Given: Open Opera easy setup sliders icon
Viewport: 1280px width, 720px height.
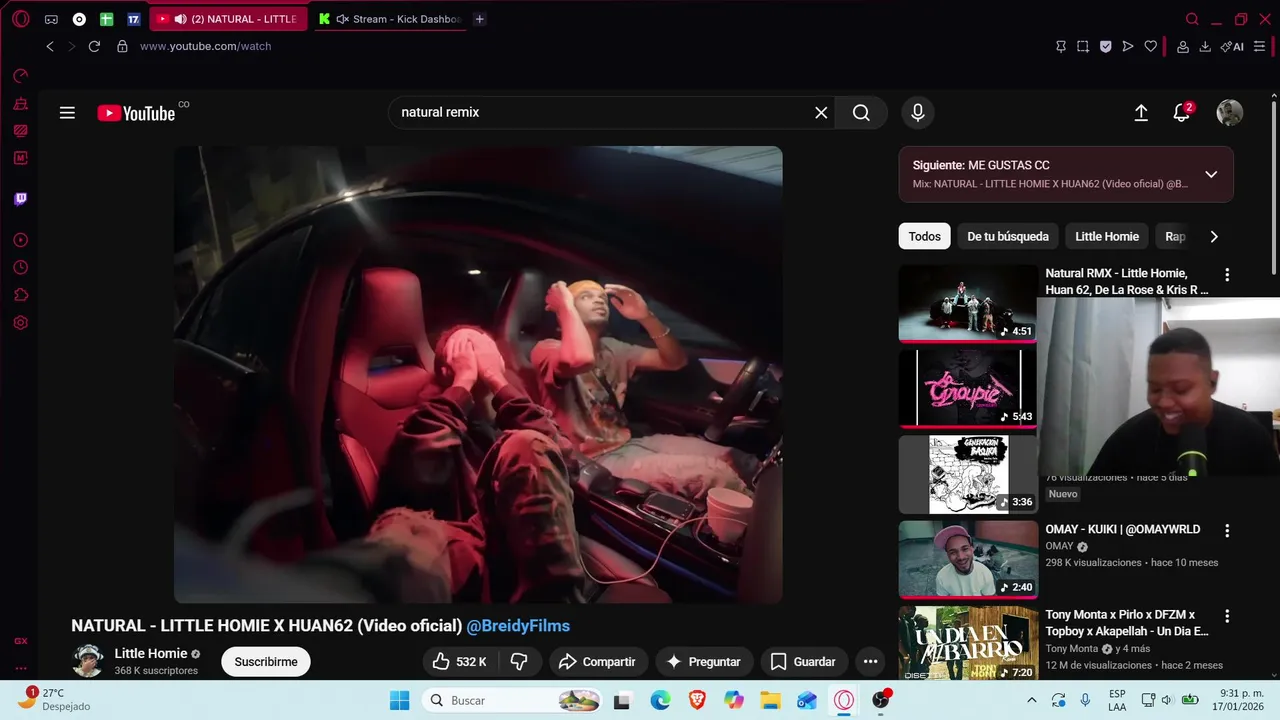Looking at the screenshot, I should coord(1259,46).
